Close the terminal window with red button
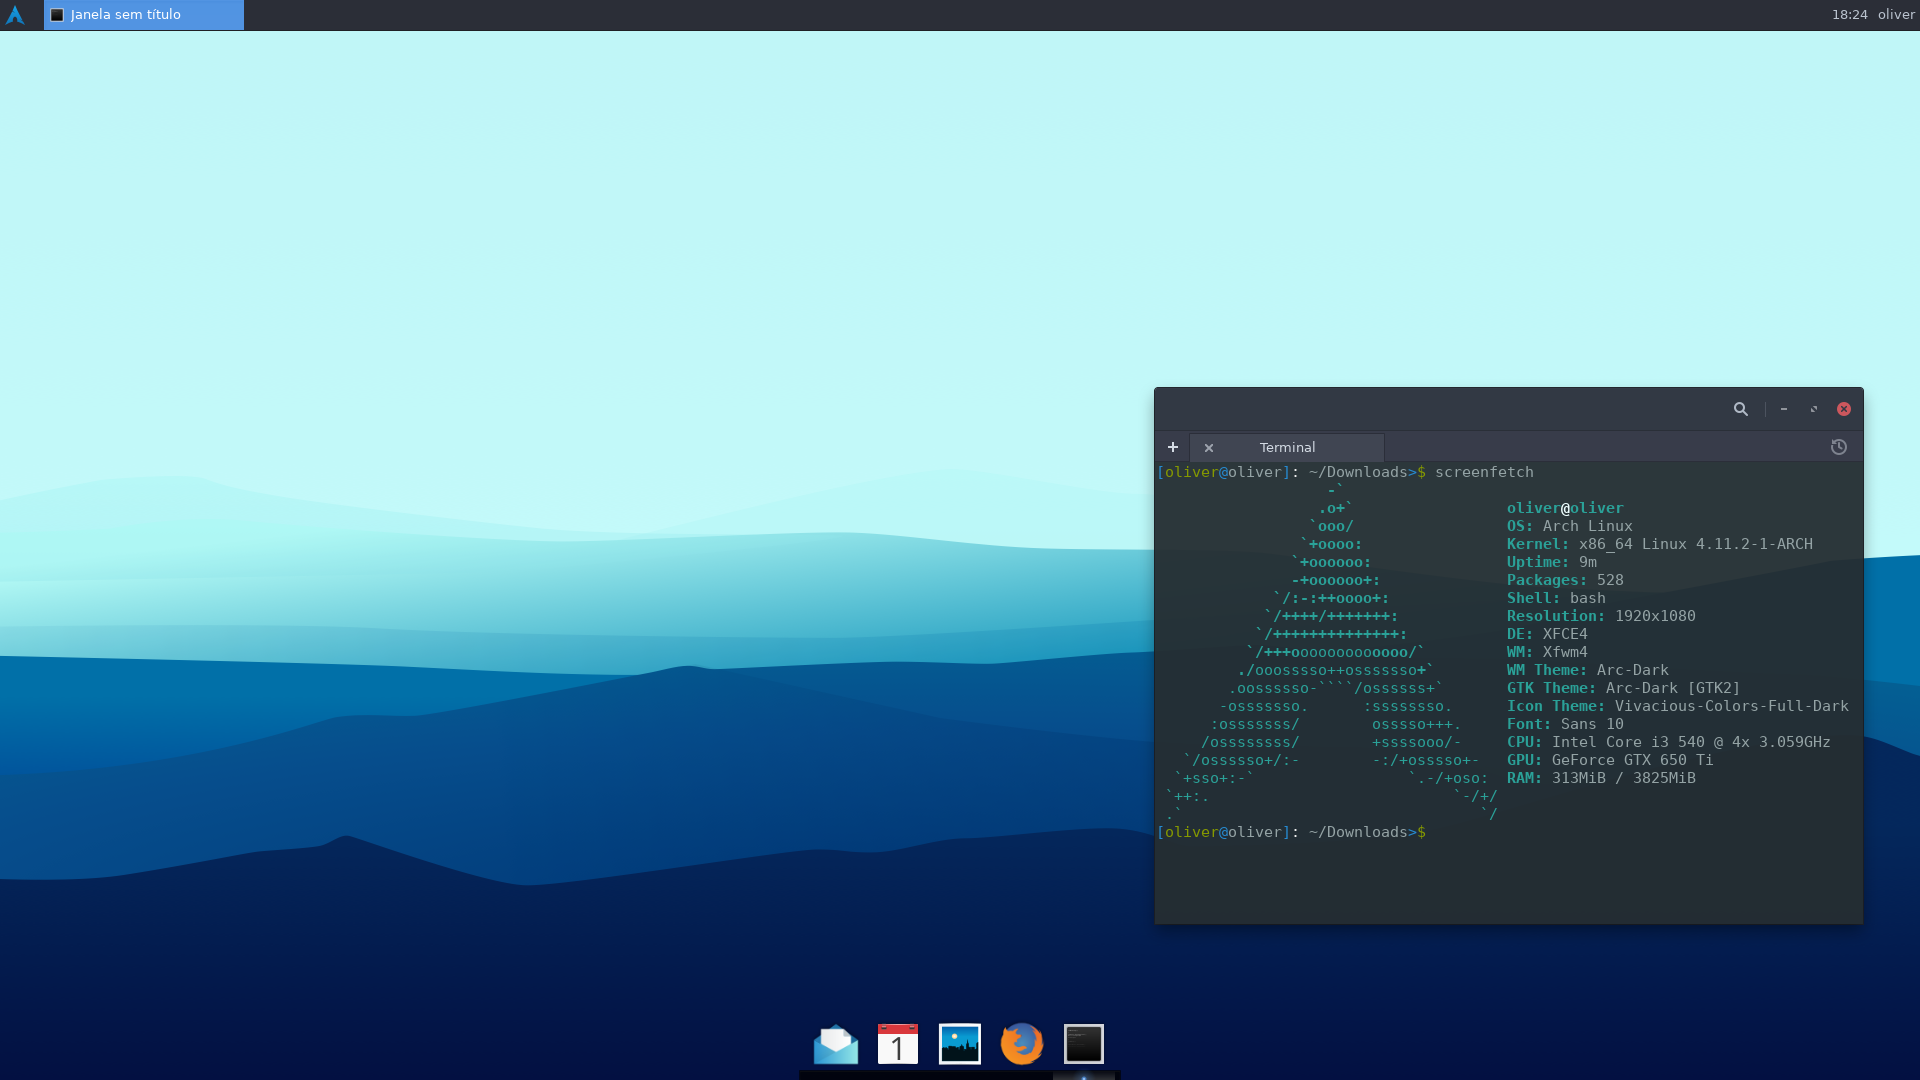 (x=1844, y=409)
